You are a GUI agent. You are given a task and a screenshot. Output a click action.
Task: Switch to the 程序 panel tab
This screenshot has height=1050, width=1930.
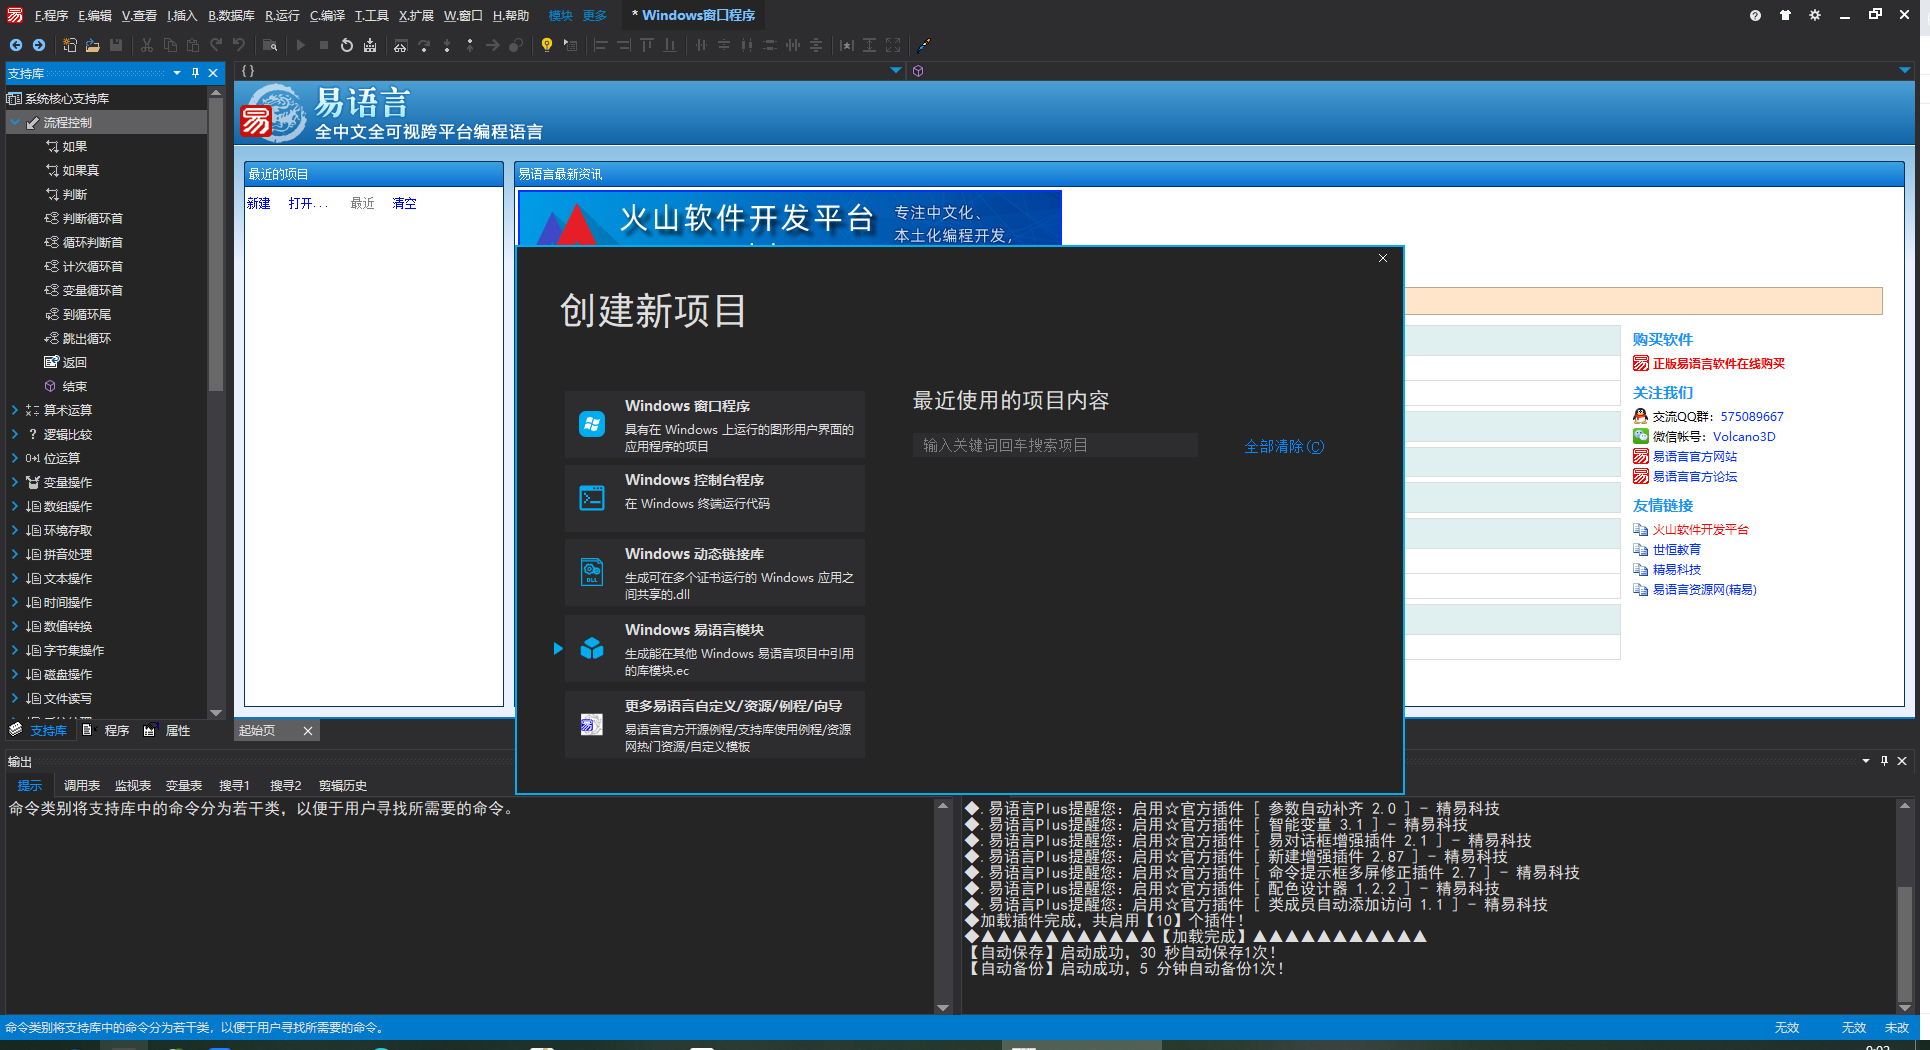(108, 730)
